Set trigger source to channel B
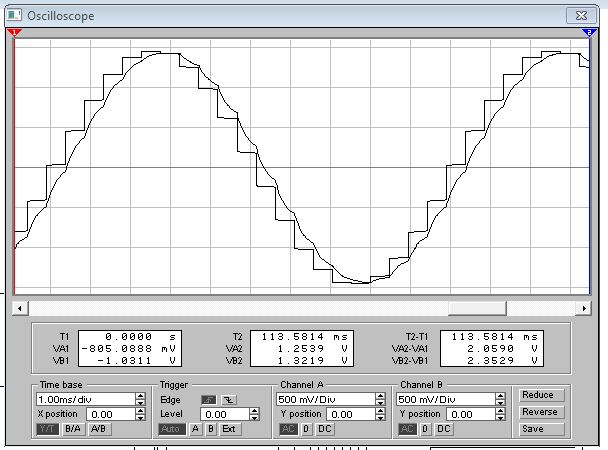608x450 pixels. (211, 429)
